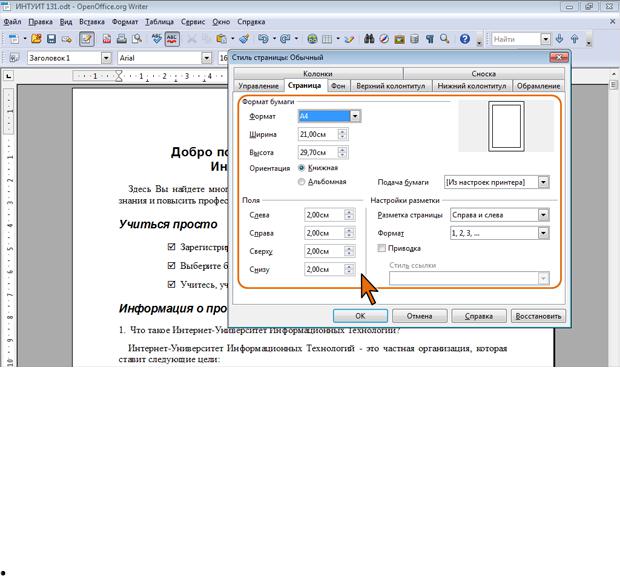Switch to the Колонки tab

pos(318,74)
